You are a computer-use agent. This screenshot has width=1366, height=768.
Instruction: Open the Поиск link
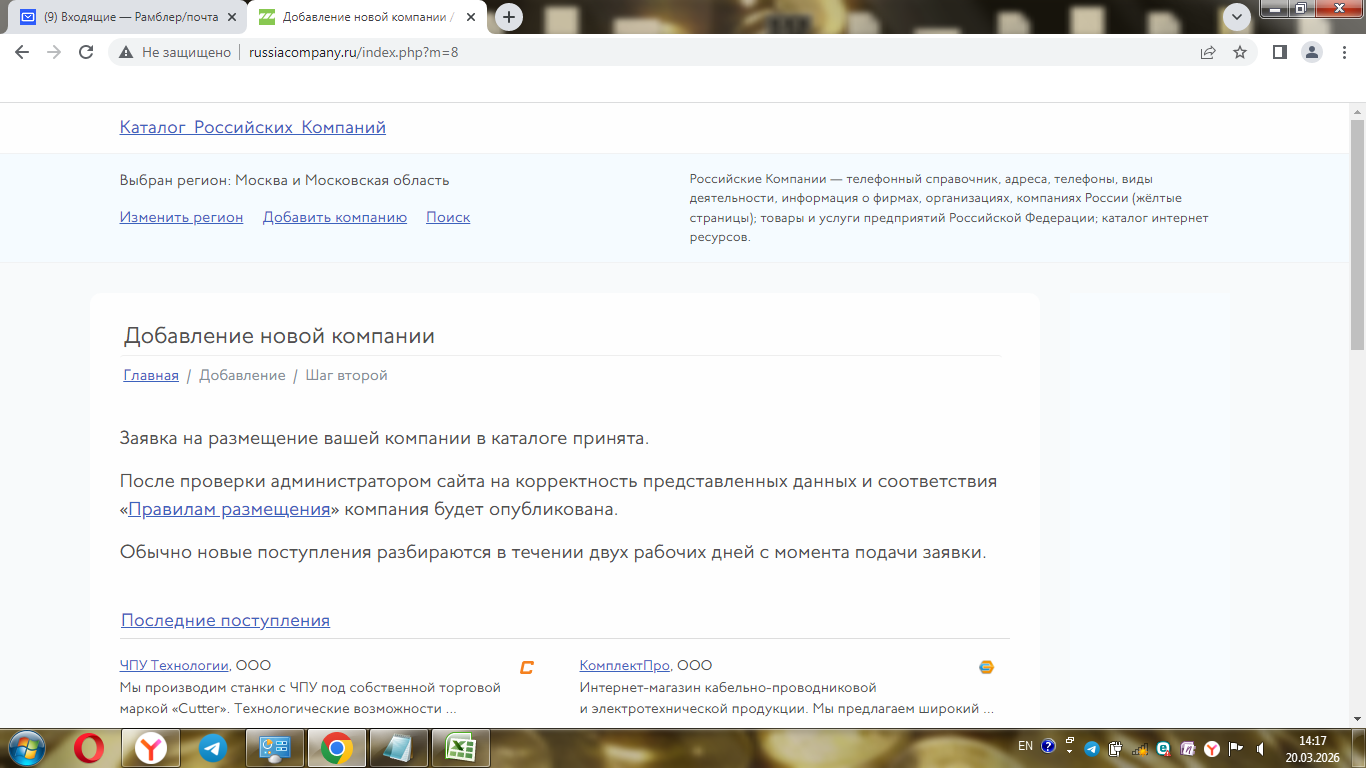448,217
